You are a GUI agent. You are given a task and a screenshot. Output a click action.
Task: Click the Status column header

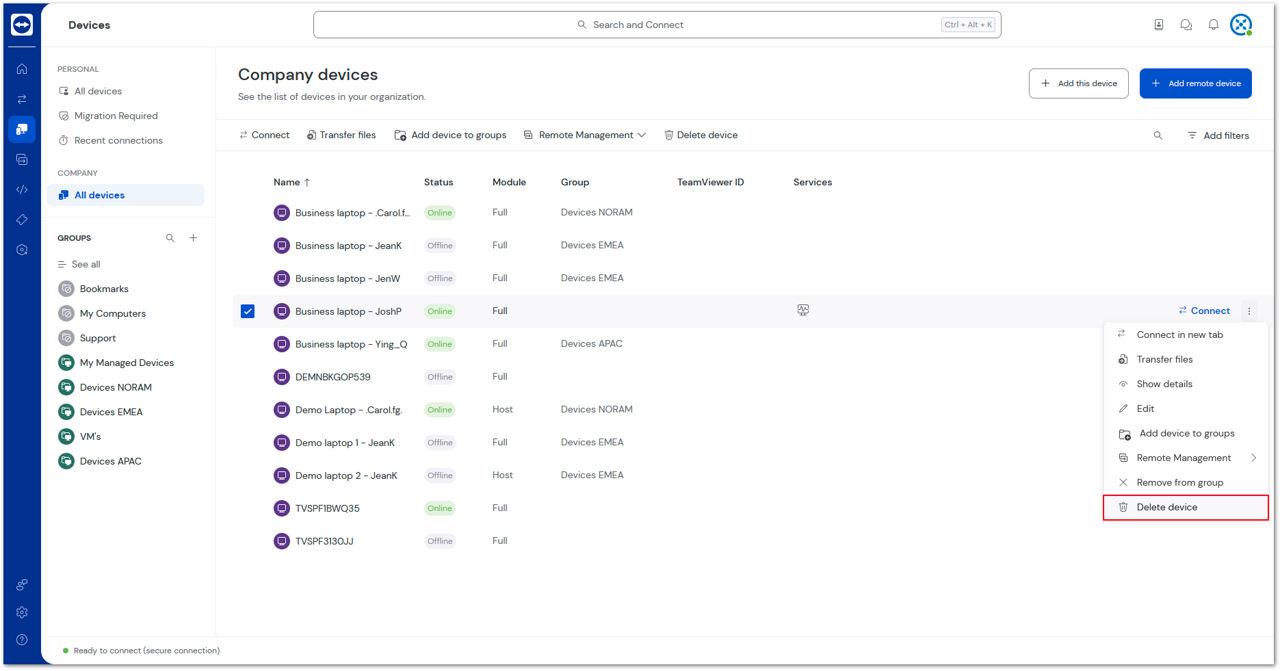tap(438, 182)
